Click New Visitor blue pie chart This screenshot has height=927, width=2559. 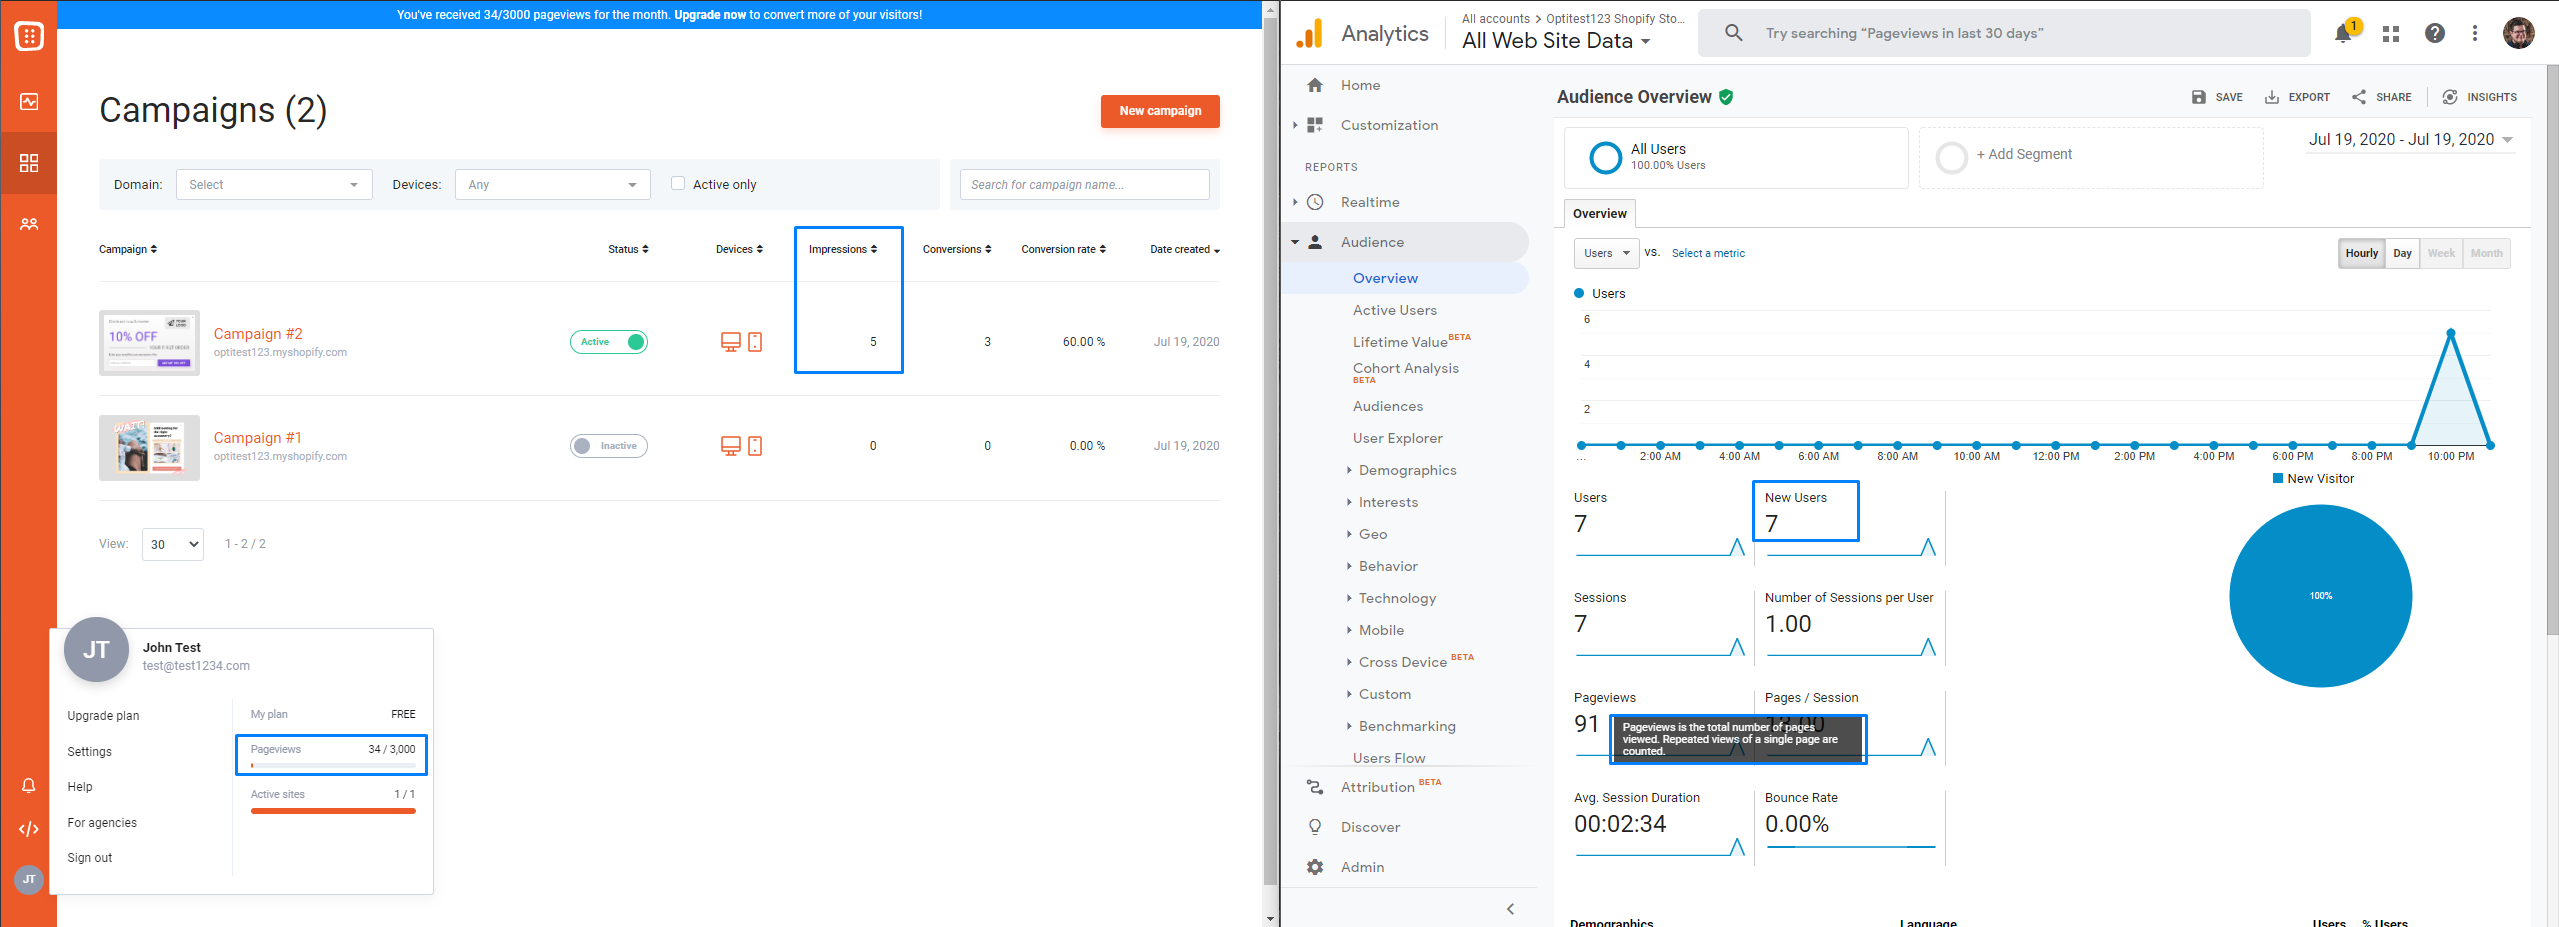[x=2320, y=596]
